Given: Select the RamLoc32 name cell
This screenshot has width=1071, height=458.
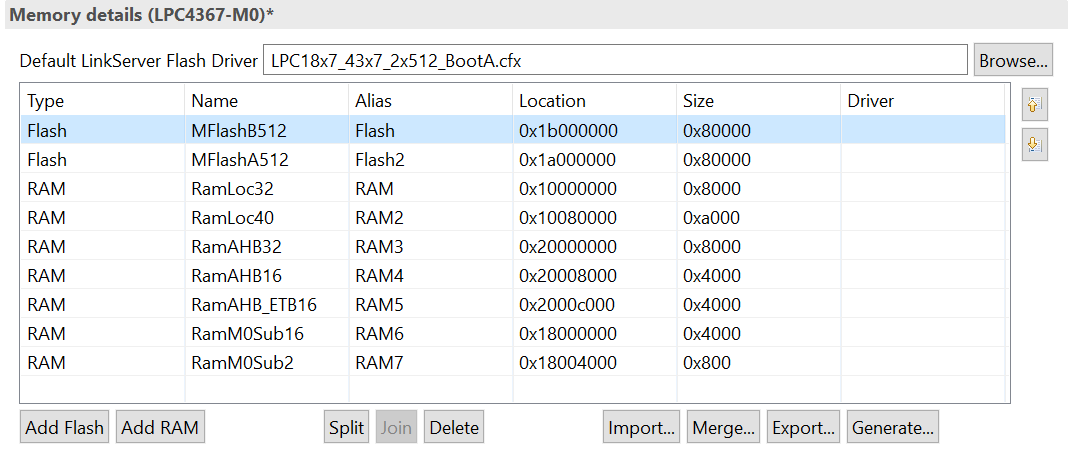Looking at the screenshot, I should tap(266, 188).
